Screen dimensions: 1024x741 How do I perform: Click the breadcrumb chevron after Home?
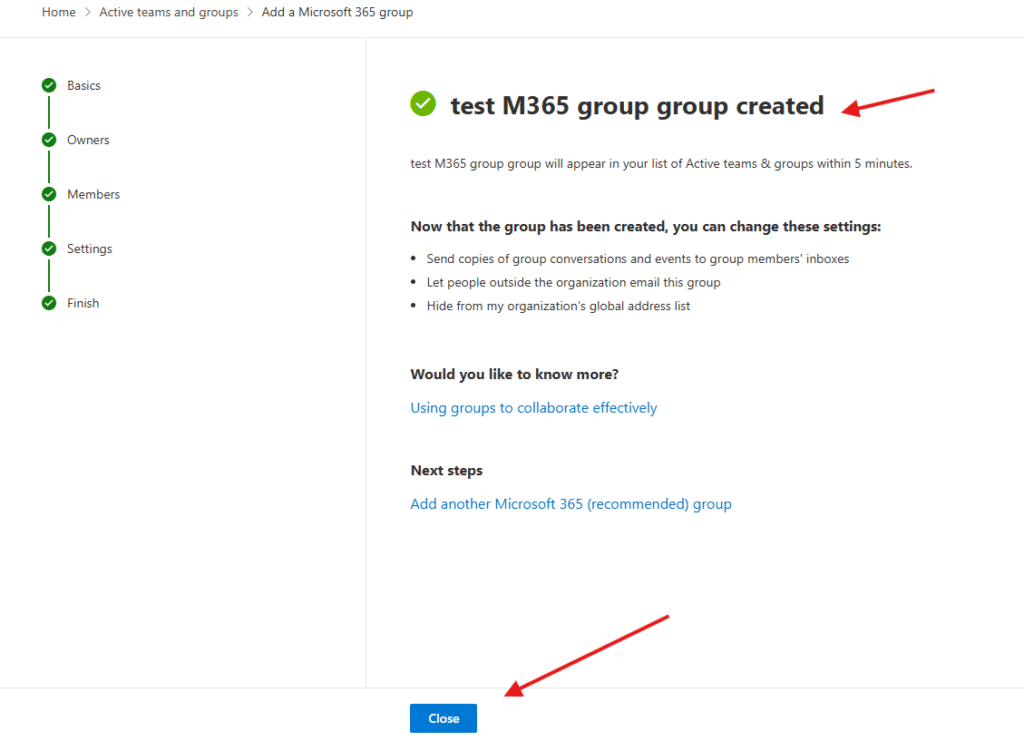[88, 13]
